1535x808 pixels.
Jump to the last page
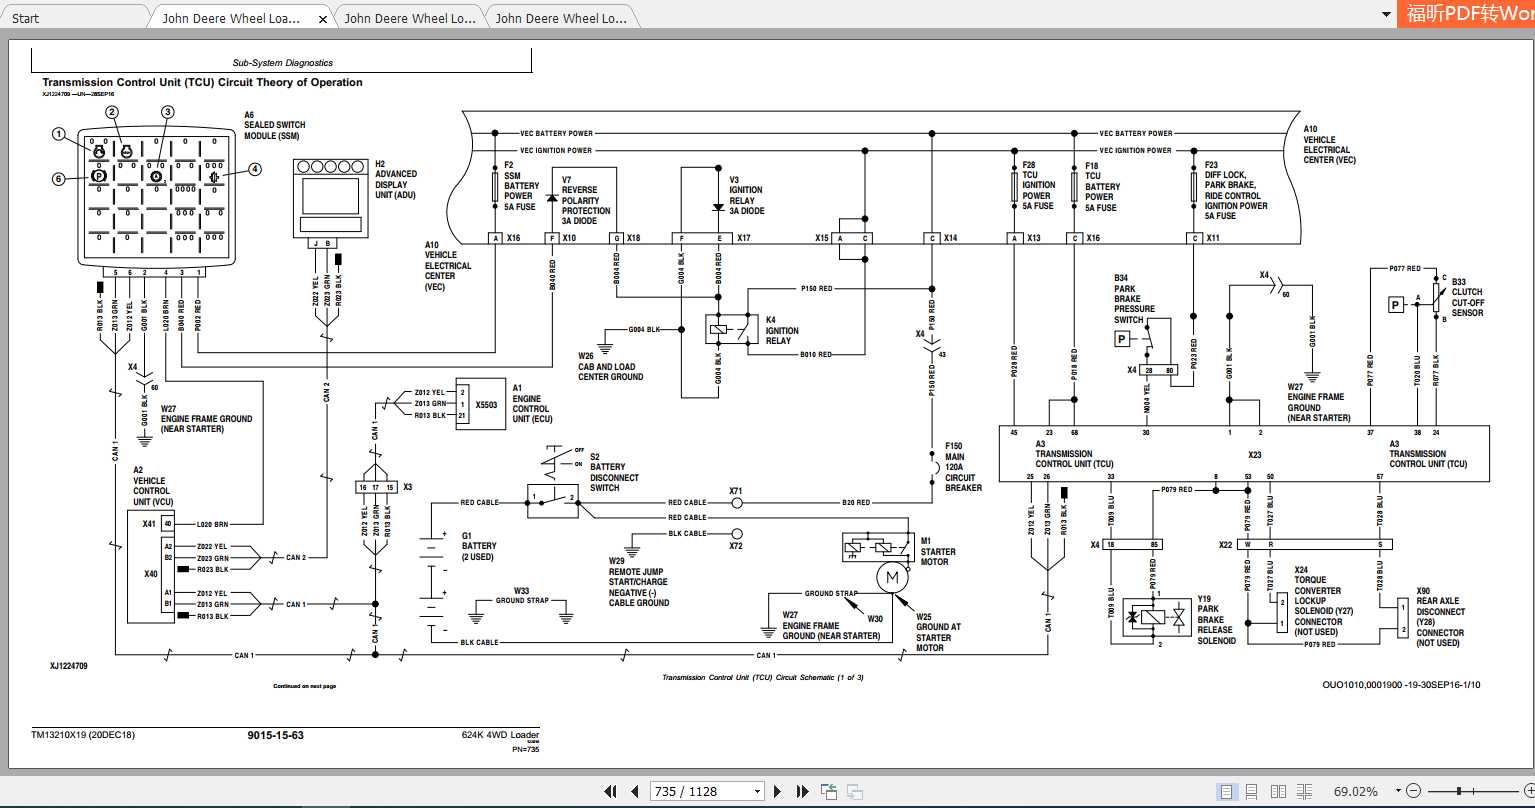click(802, 791)
